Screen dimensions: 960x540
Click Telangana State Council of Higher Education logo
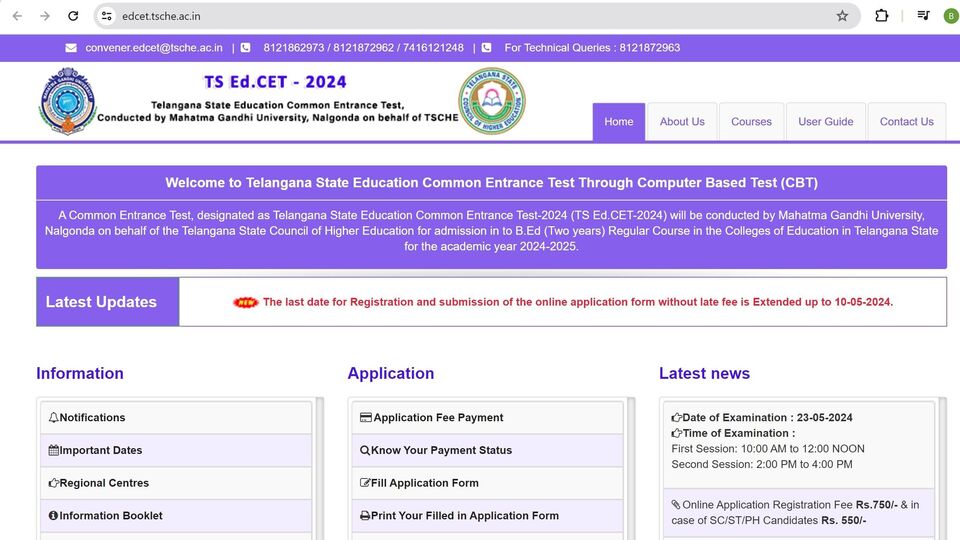click(492, 101)
